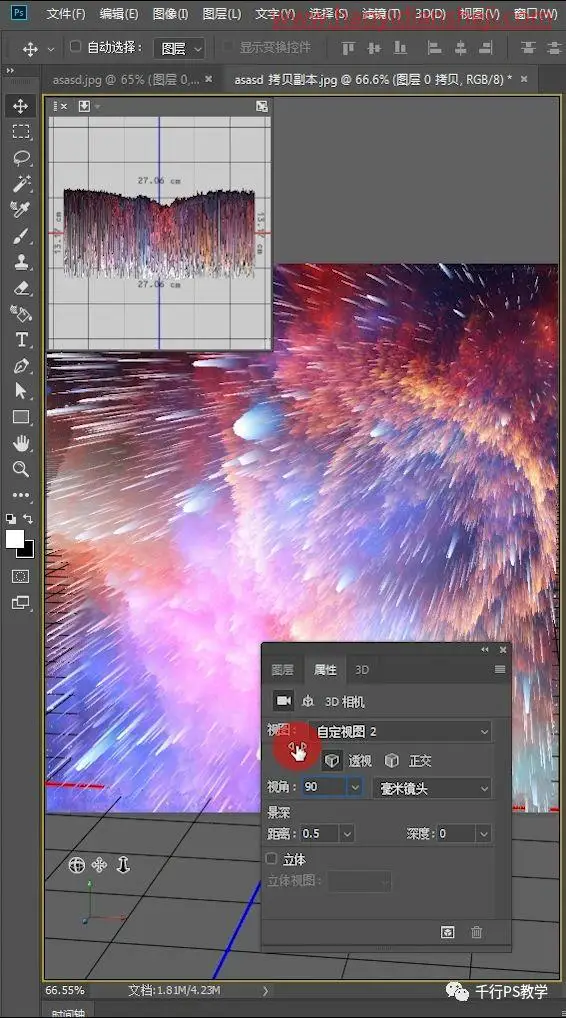Swap main and secondary 3D views
This screenshot has width=566, height=1018.
(x=262, y=106)
